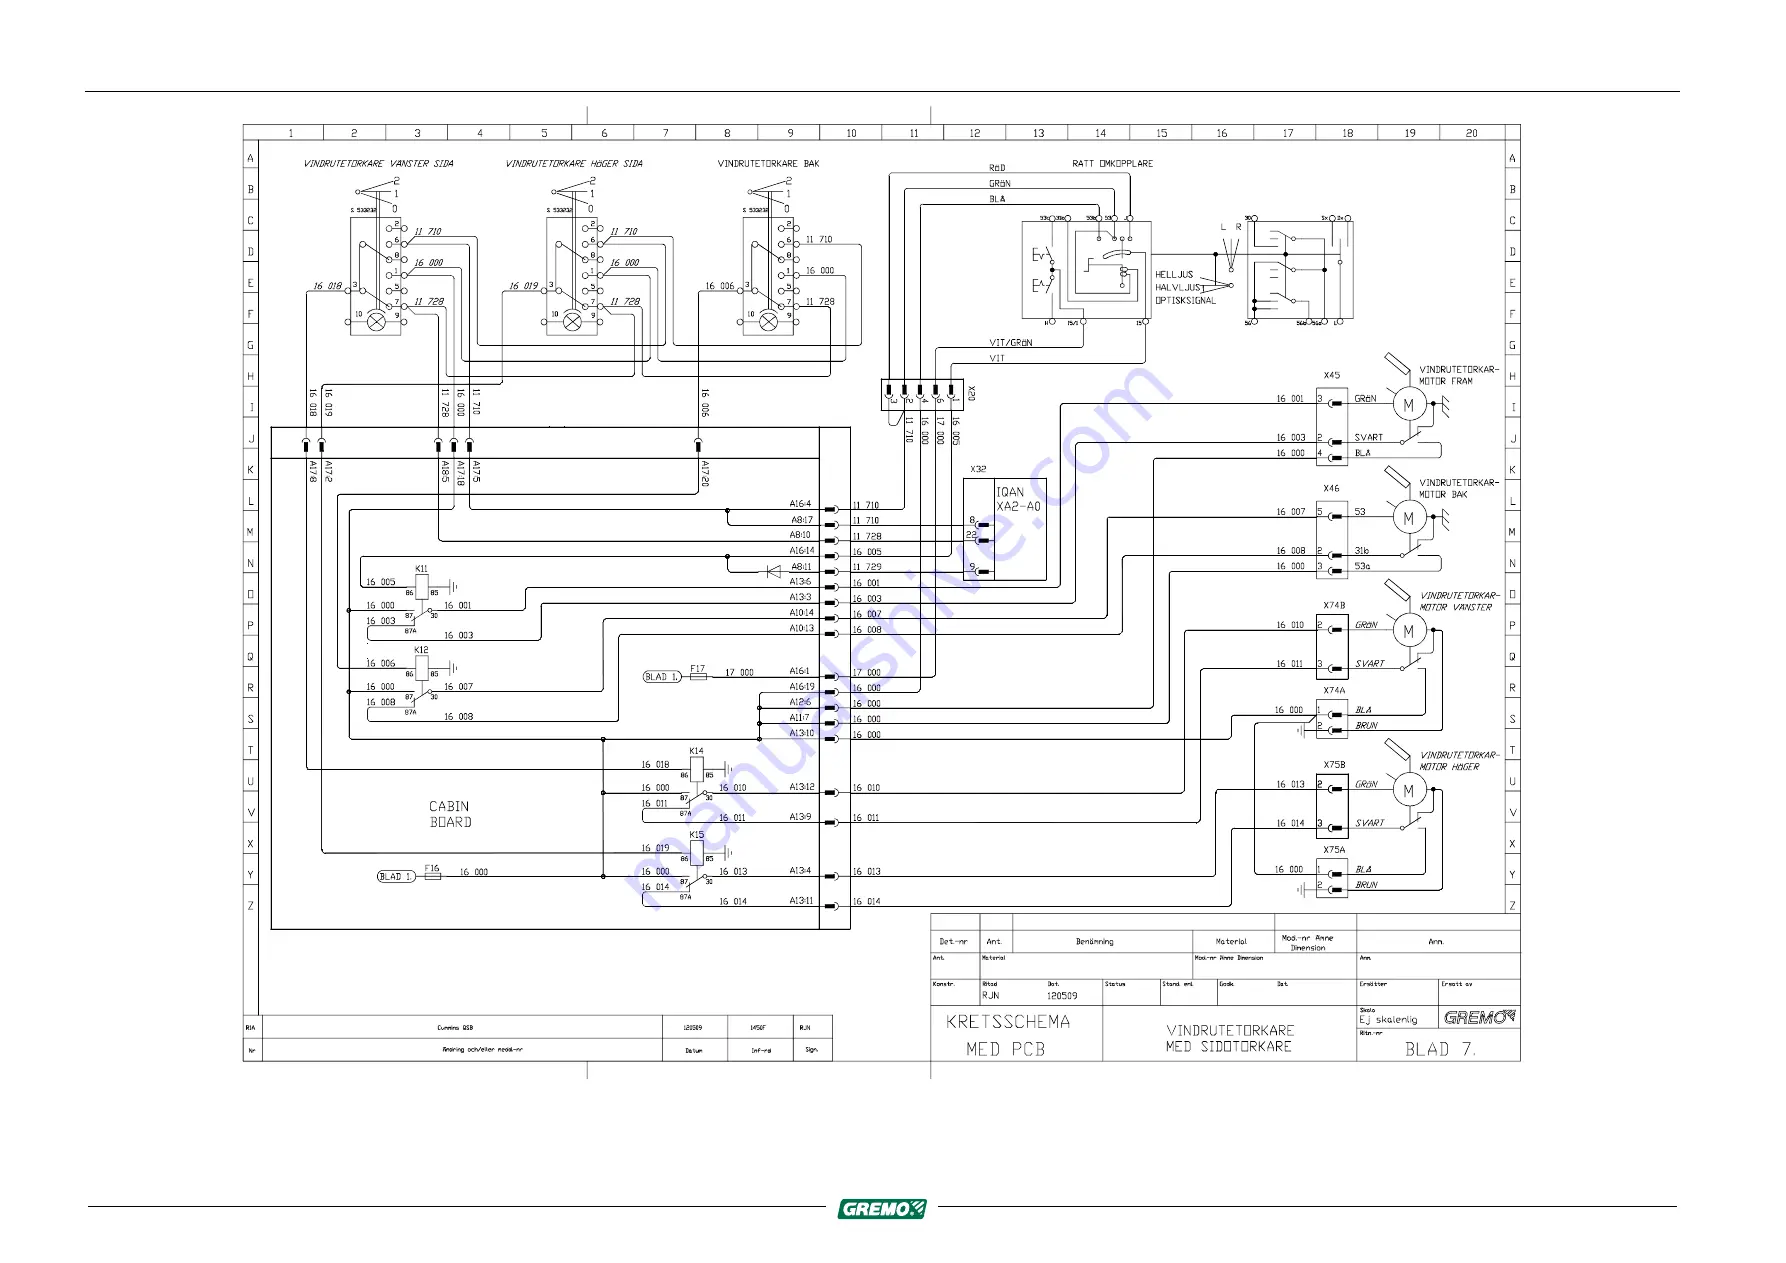Click terminal label A16:14

click(802, 551)
